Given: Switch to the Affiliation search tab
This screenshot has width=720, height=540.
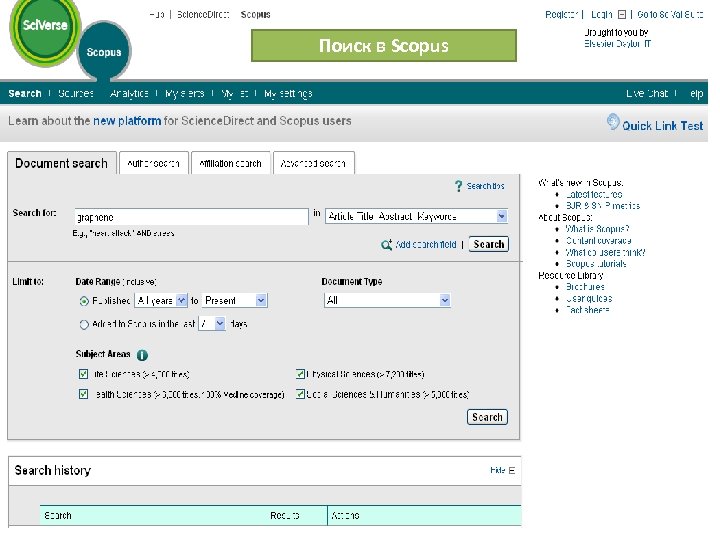Looking at the screenshot, I should [230, 163].
